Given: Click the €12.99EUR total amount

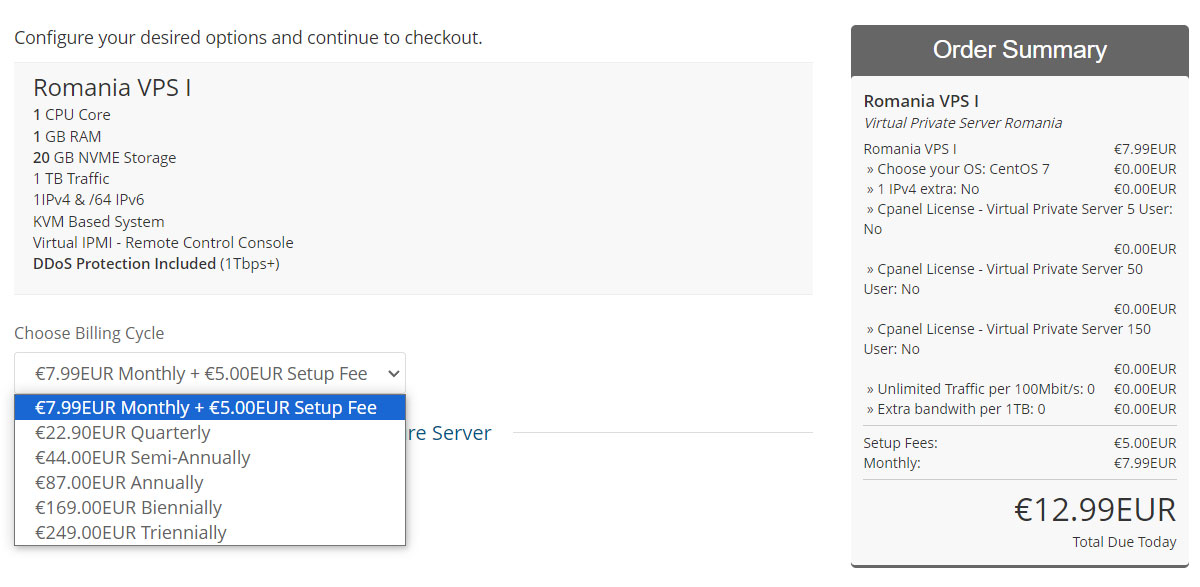Looking at the screenshot, I should pyautogui.click(x=1095, y=510).
